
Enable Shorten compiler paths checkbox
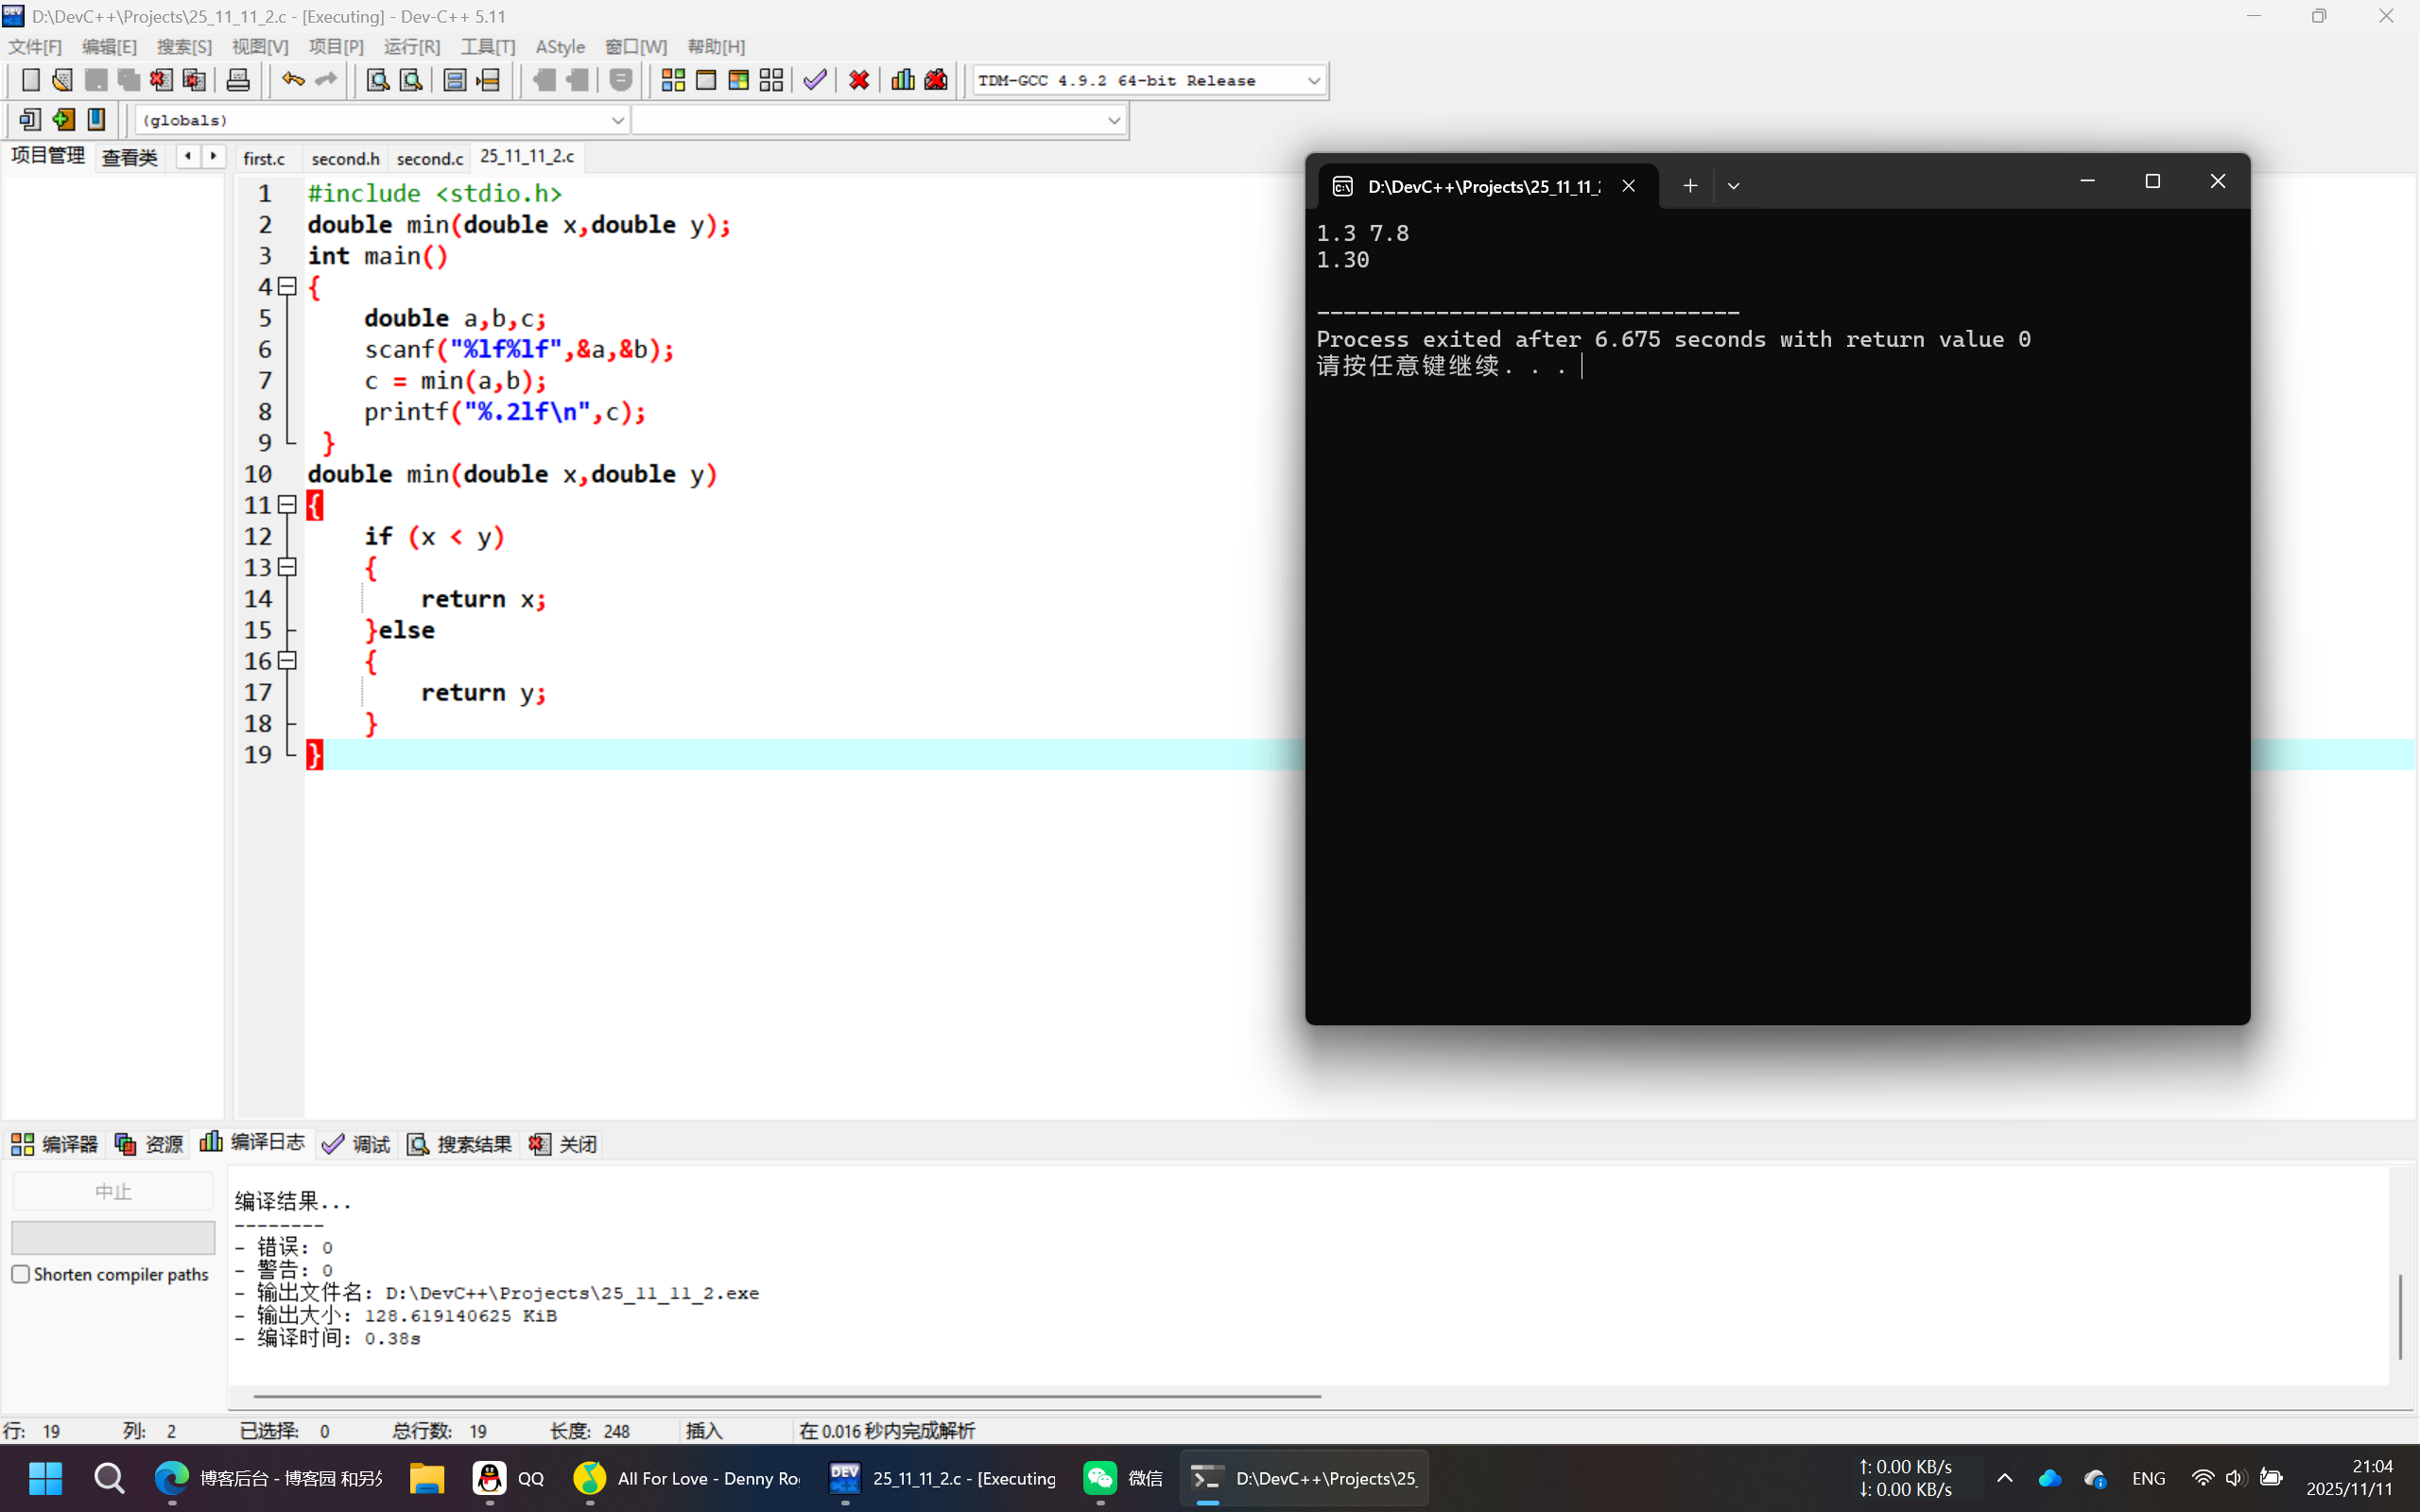[21, 1274]
